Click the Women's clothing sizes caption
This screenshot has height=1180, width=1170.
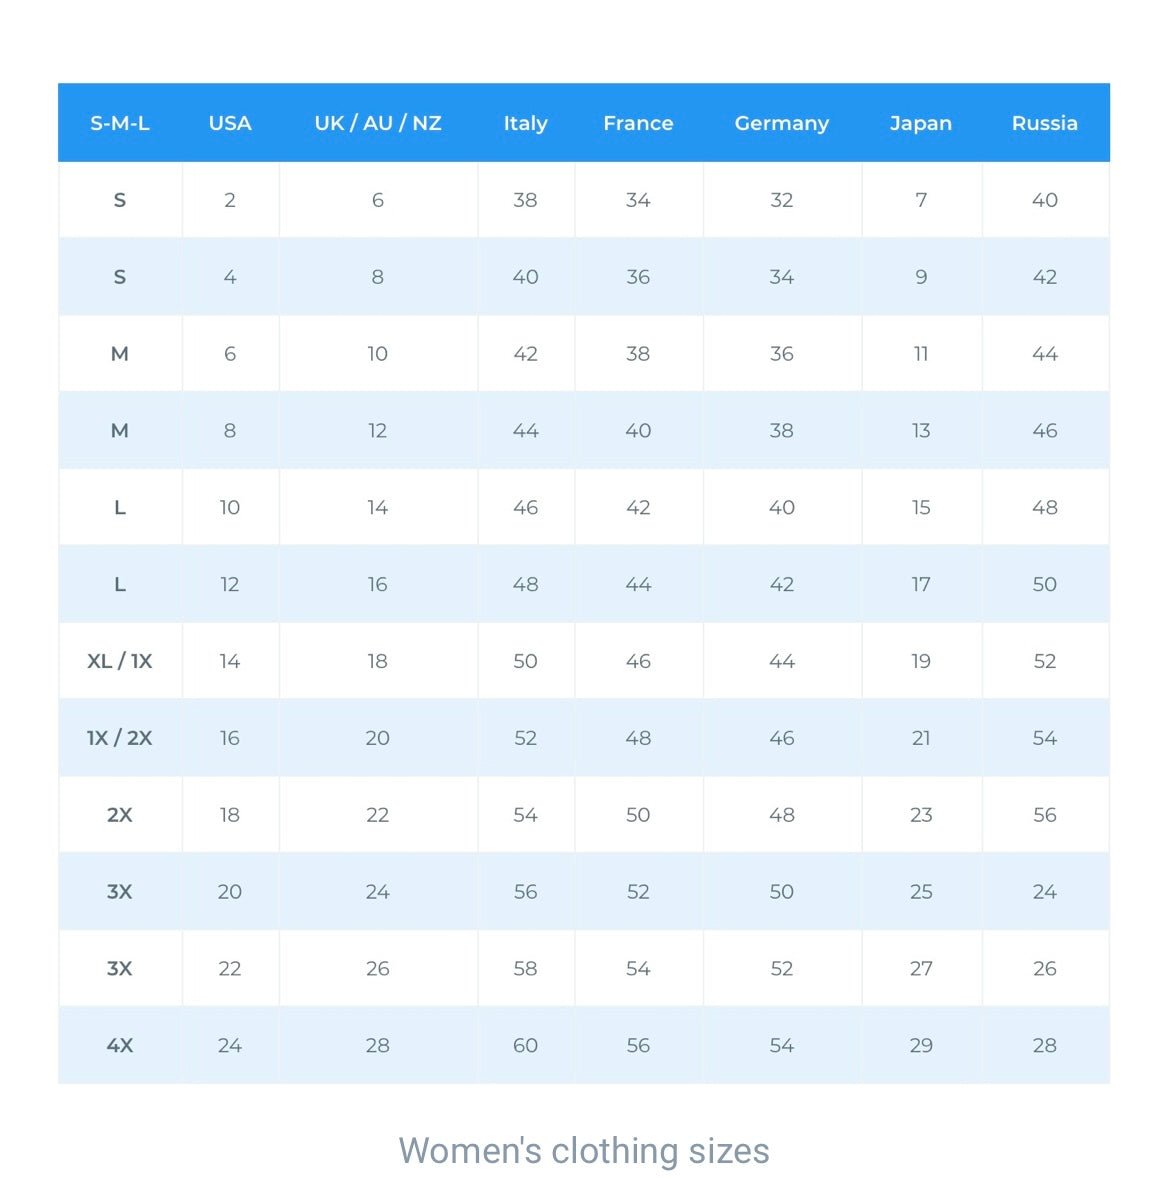click(584, 1151)
